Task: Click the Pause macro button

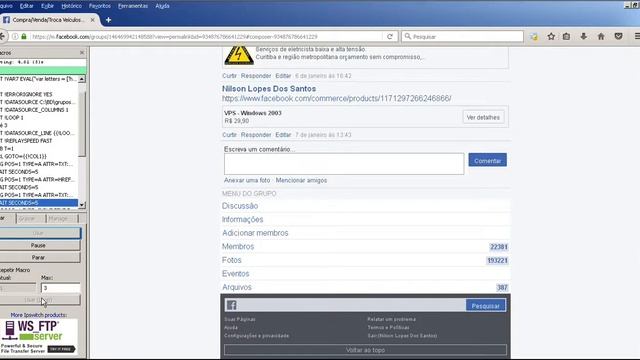Action: [38, 245]
